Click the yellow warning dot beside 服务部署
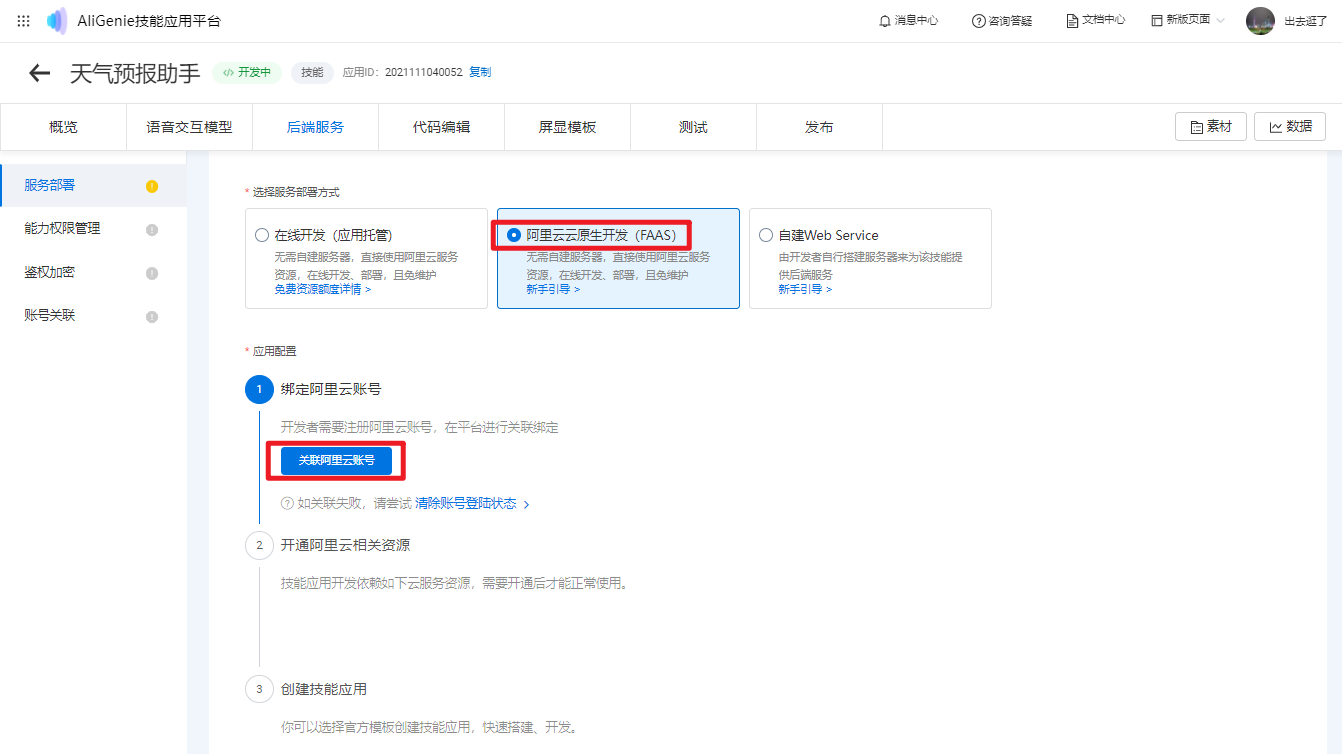The width and height of the screenshot is (1342, 754). pyautogui.click(x=152, y=186)
